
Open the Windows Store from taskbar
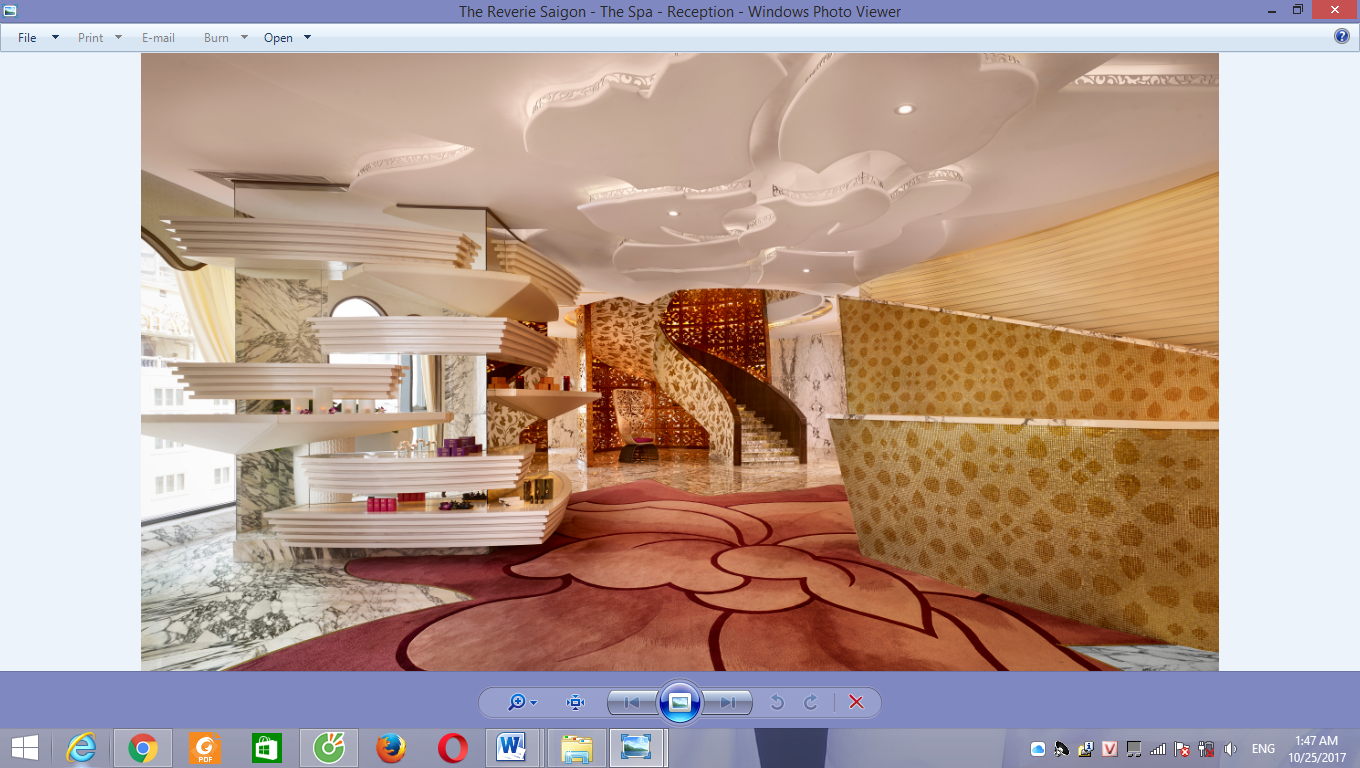pyautogui.click(x=267, y=748)
